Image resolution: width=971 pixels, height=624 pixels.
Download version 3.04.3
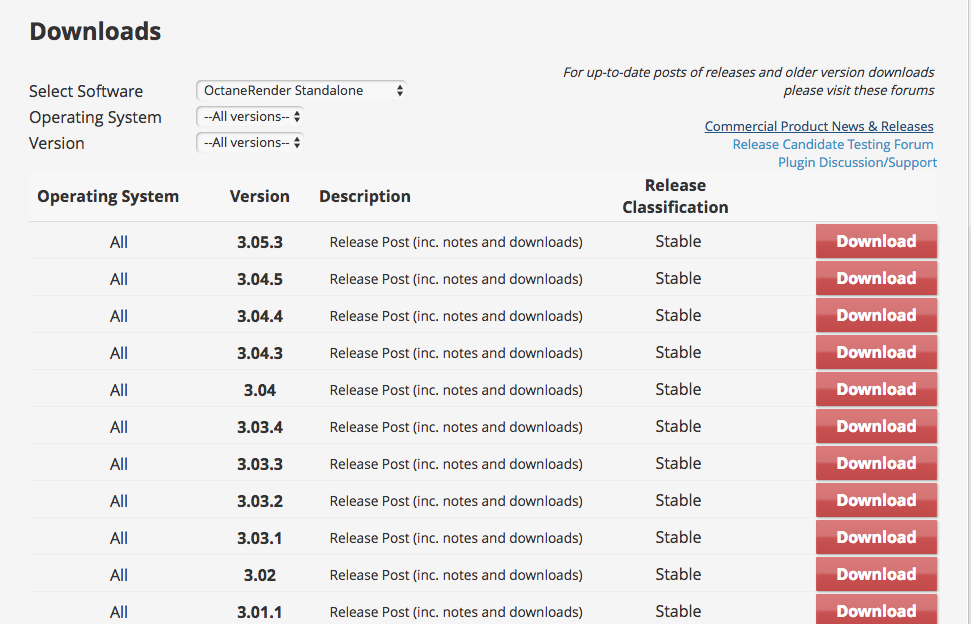876,353
